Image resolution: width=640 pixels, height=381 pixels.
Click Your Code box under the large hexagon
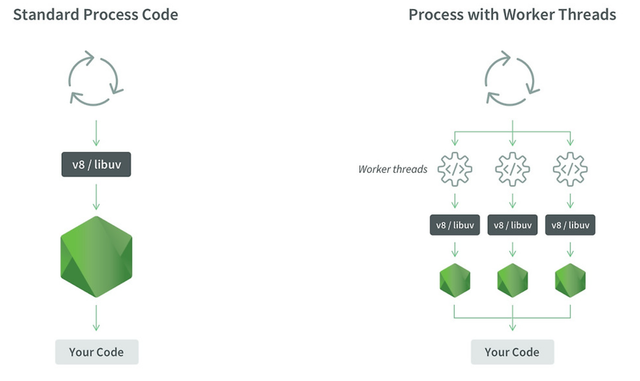pos(97,352)
